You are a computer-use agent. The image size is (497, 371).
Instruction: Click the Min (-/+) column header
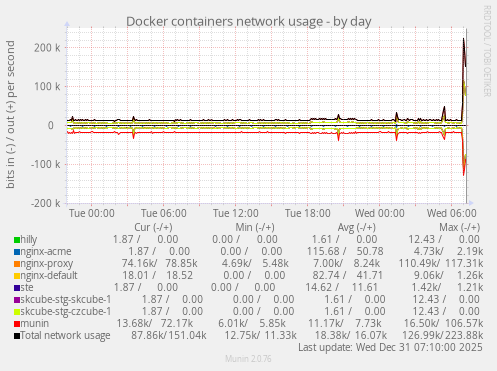[255, 227]
